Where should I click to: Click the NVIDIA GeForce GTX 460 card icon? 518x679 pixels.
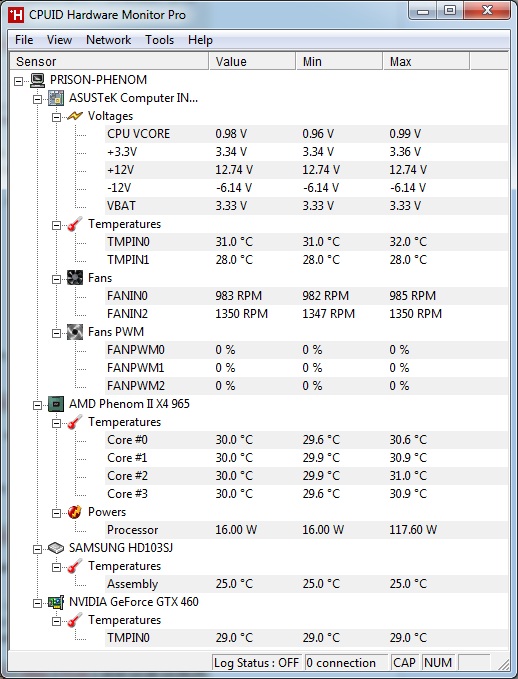(x=56, y=602)
